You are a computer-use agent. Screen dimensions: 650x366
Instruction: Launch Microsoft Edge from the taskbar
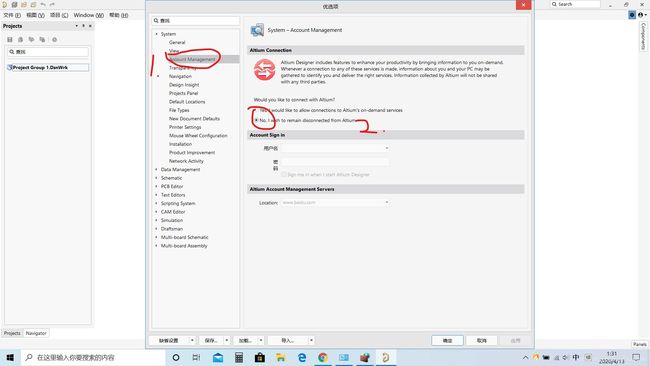pos(302,357)
